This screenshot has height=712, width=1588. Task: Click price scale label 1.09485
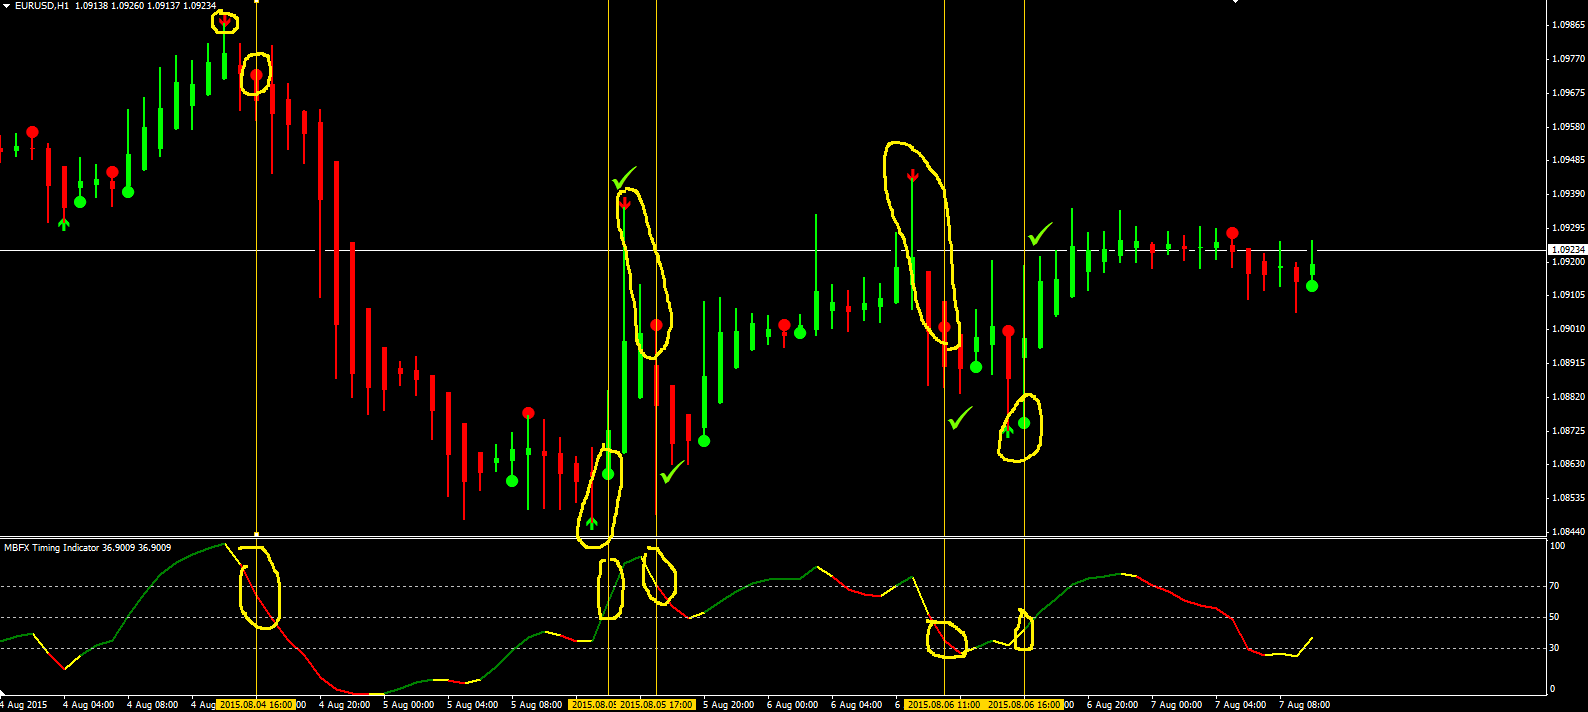[x=1567, y=160]
